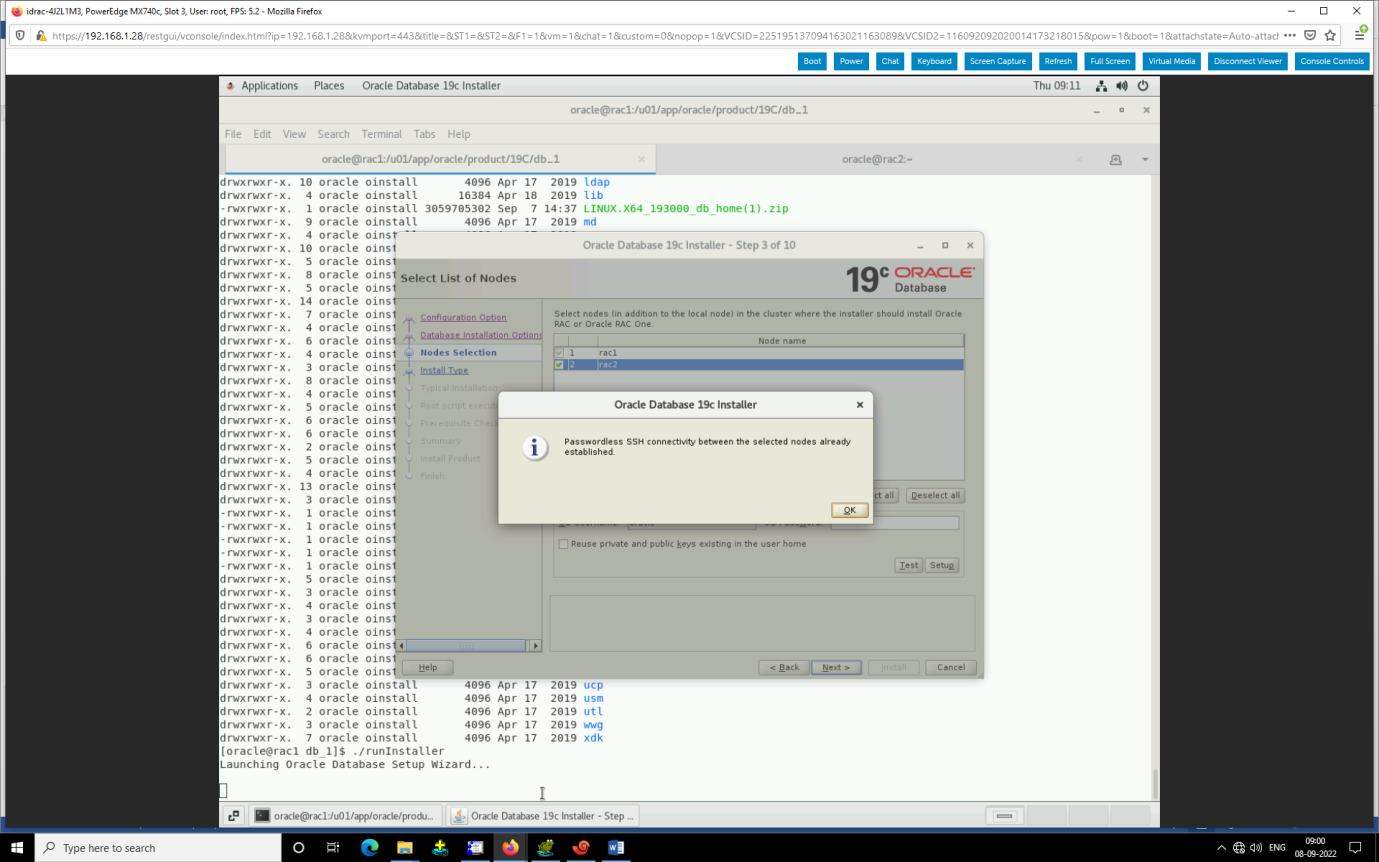Screen dimensions: 1379x862
Task: Open File Explorer from taskbar
Action: coord(404,847)
